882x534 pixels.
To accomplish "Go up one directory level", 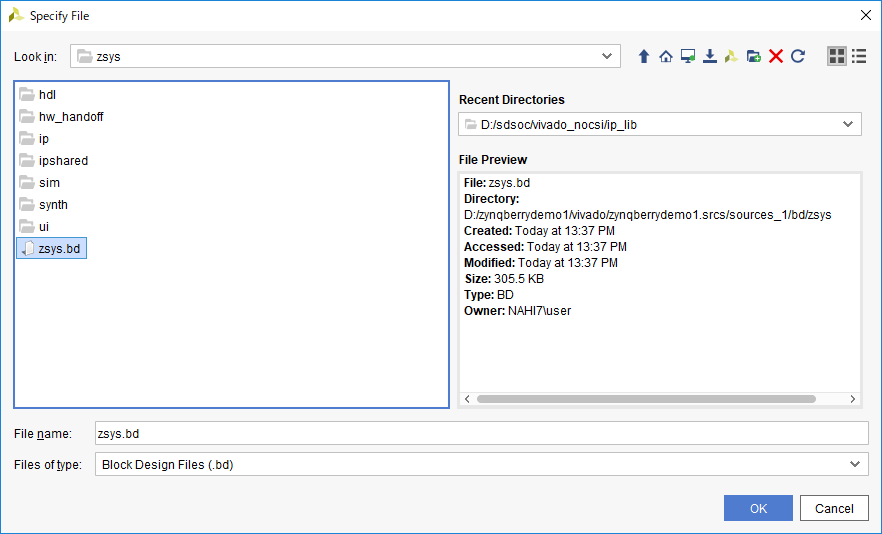I will coord(644,57).
